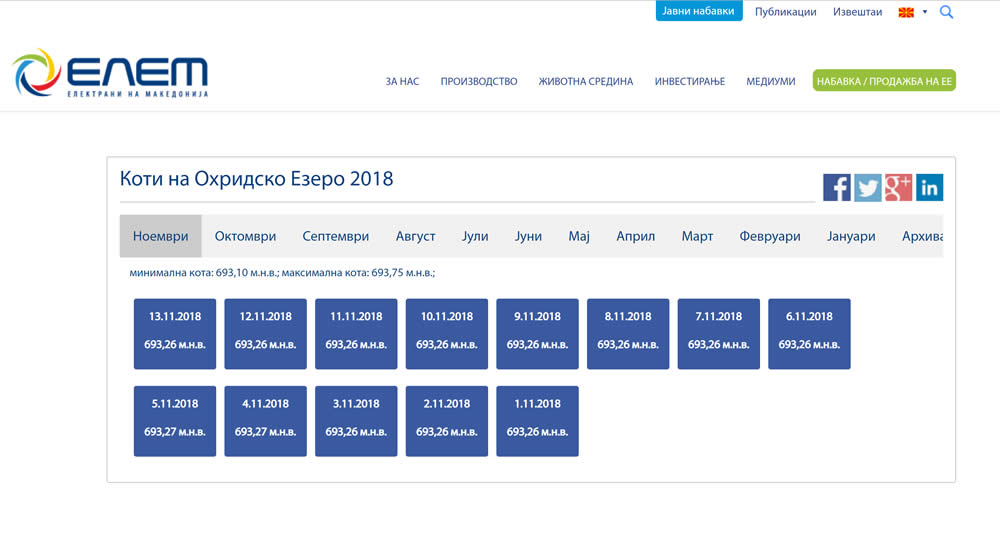Open the ЗА НАС menu
The width and height of the screenshot is (1000, 538).
coord(402,81)
